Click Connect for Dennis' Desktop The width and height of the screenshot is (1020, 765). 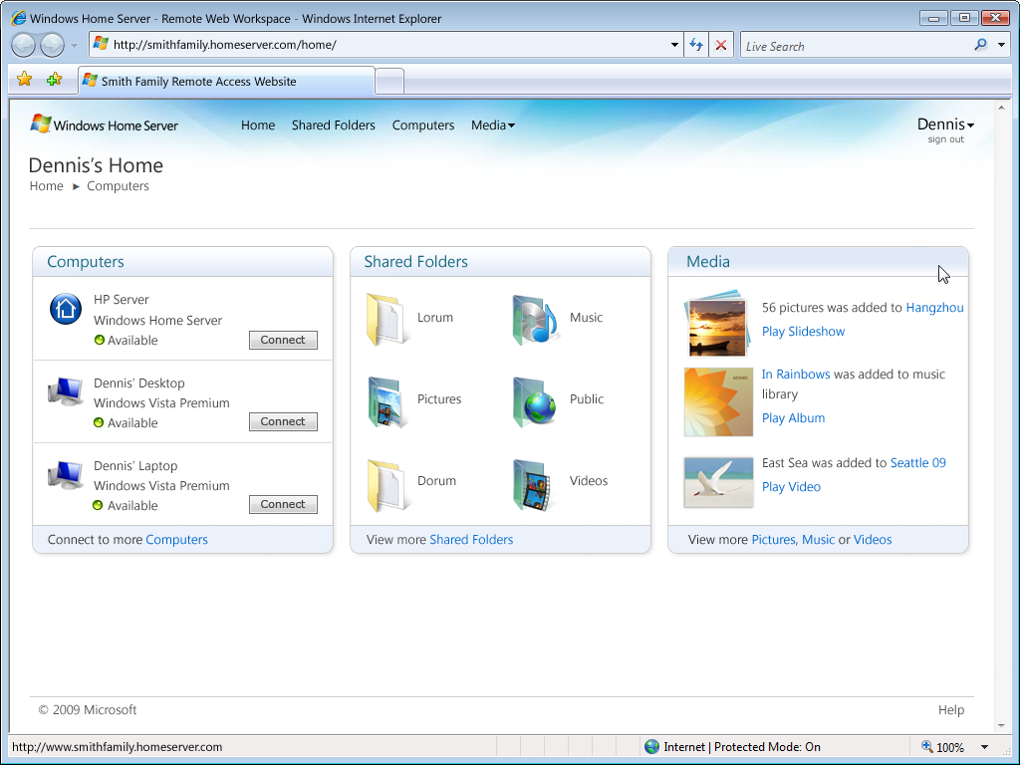coord(283,422)
